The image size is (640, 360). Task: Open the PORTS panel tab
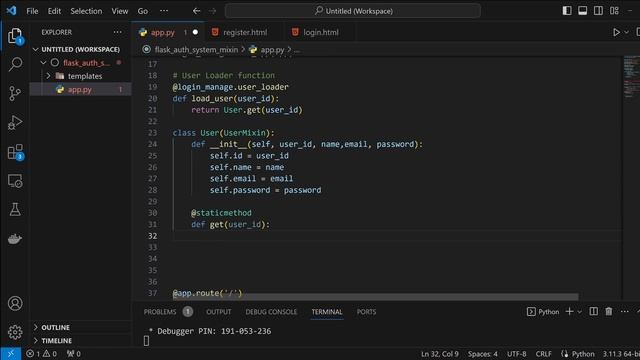click(366, 312)
